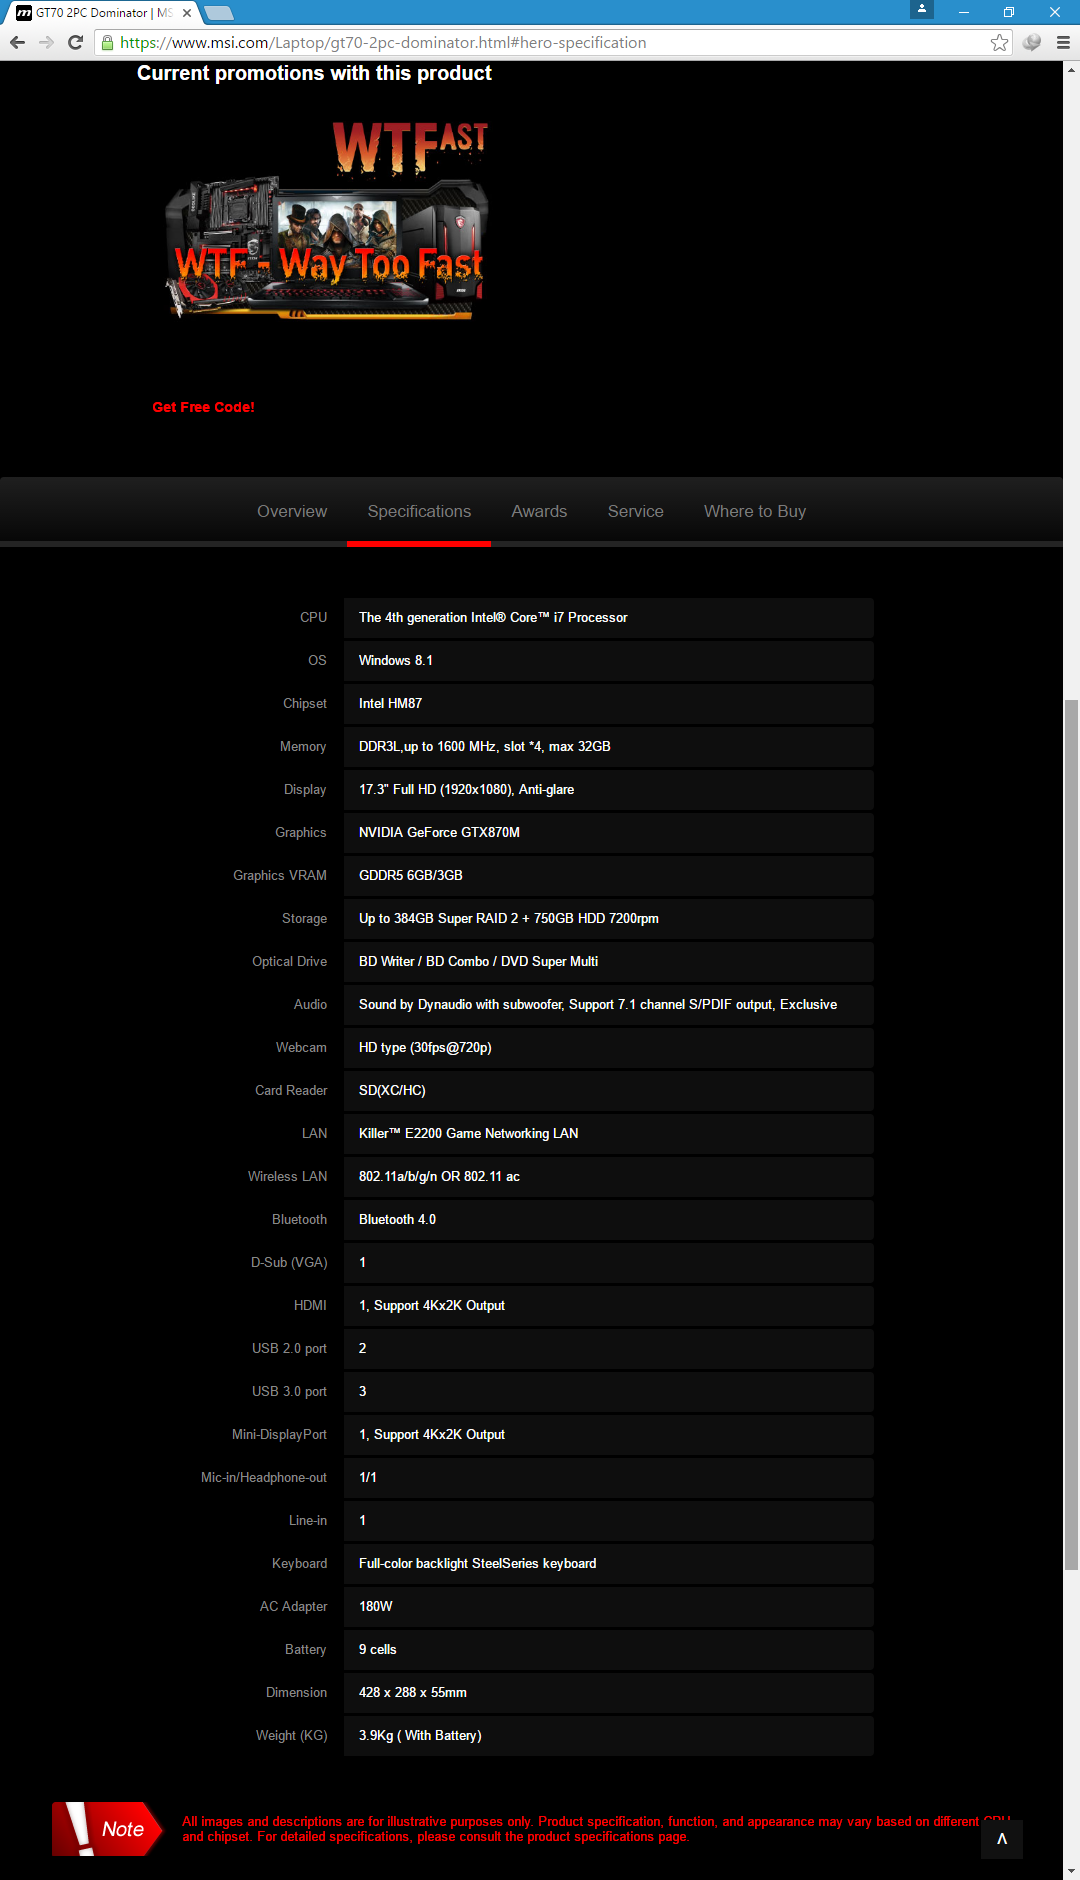The height and width of the screenshot is (1880, 1080).
Task: Click the Mini-DisplayPort value '1, Support 4Kx2K Output'
Action: (432, 1435)
